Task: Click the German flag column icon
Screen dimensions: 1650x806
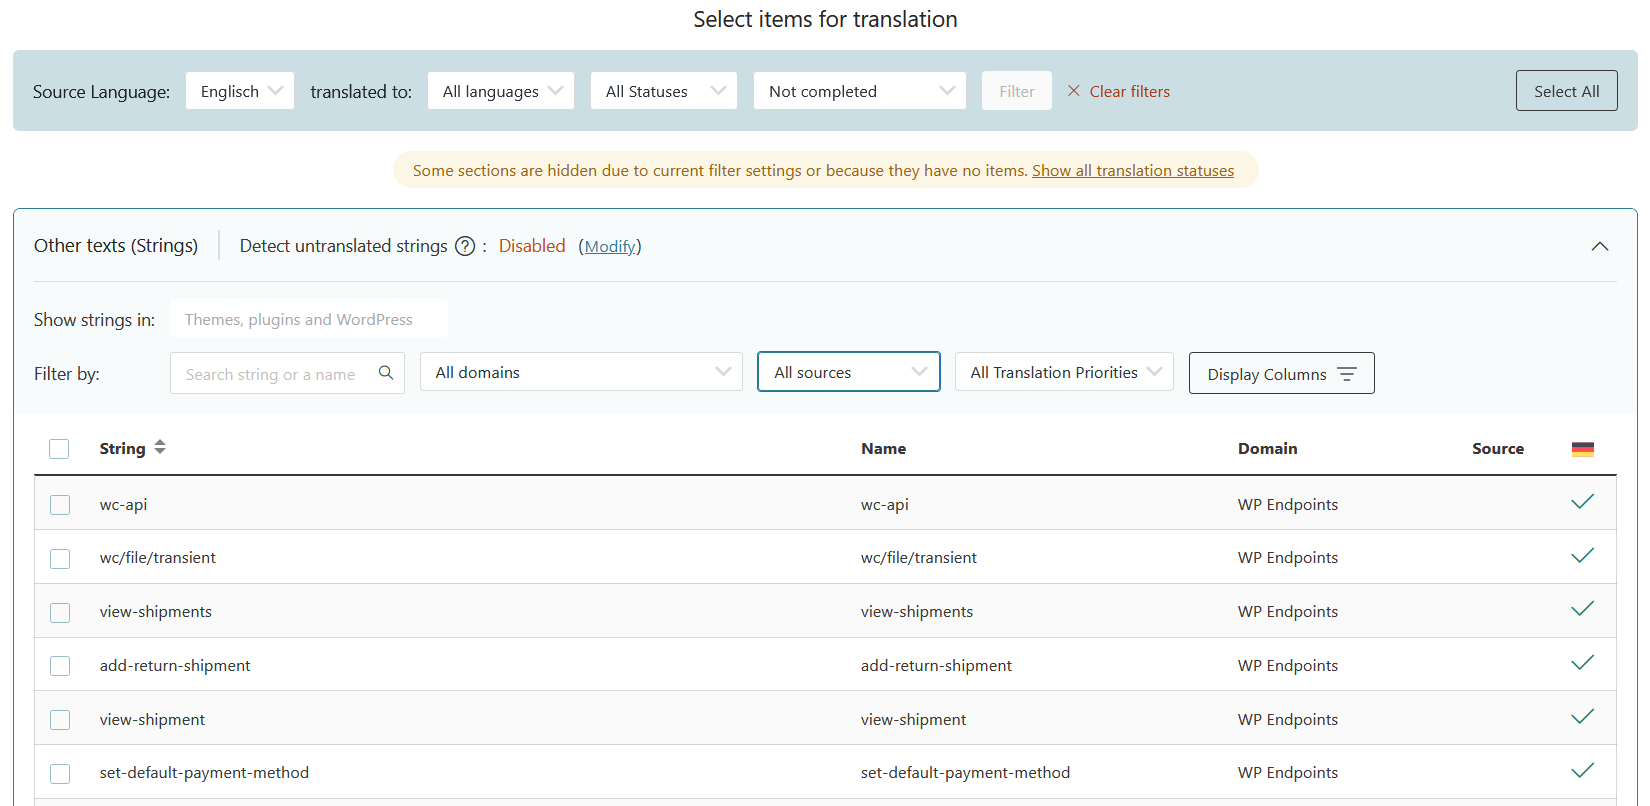Action: click(x=1582, y=449)
